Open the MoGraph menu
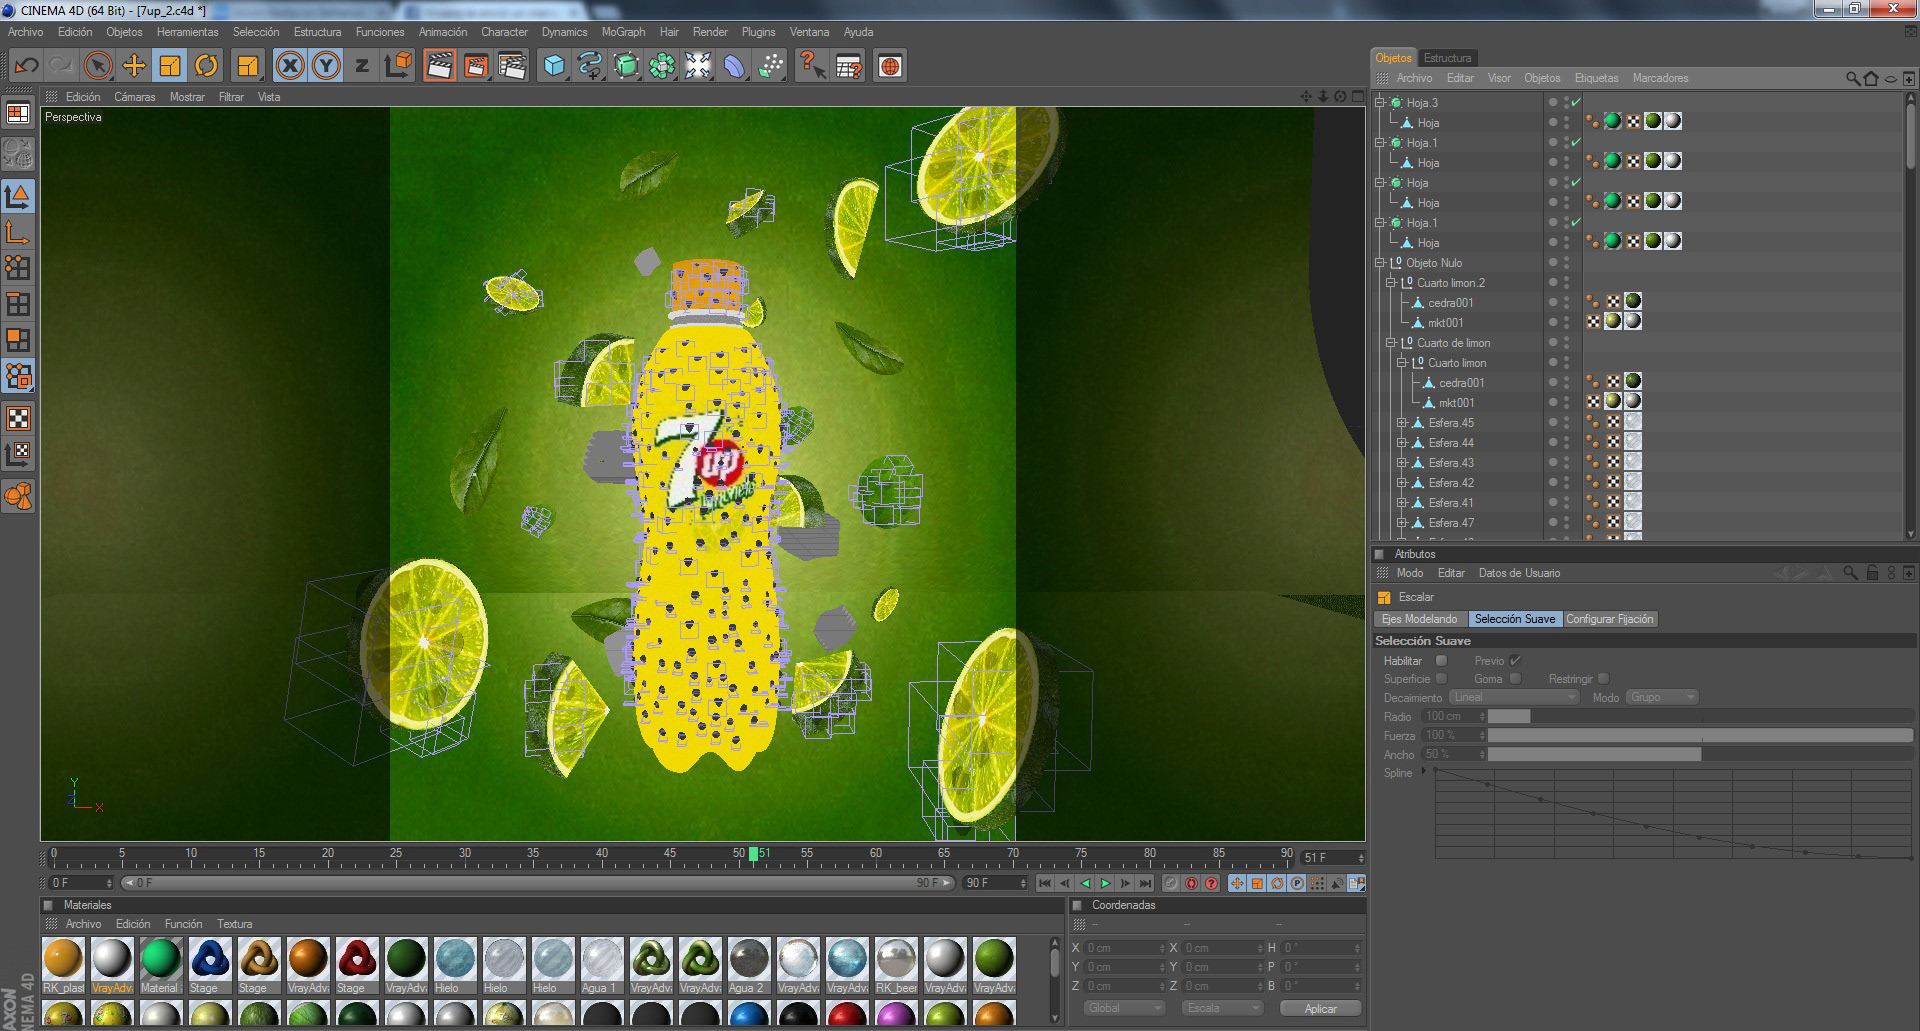The width and height of the screenshot is (1920, 1031). (623, 32)
